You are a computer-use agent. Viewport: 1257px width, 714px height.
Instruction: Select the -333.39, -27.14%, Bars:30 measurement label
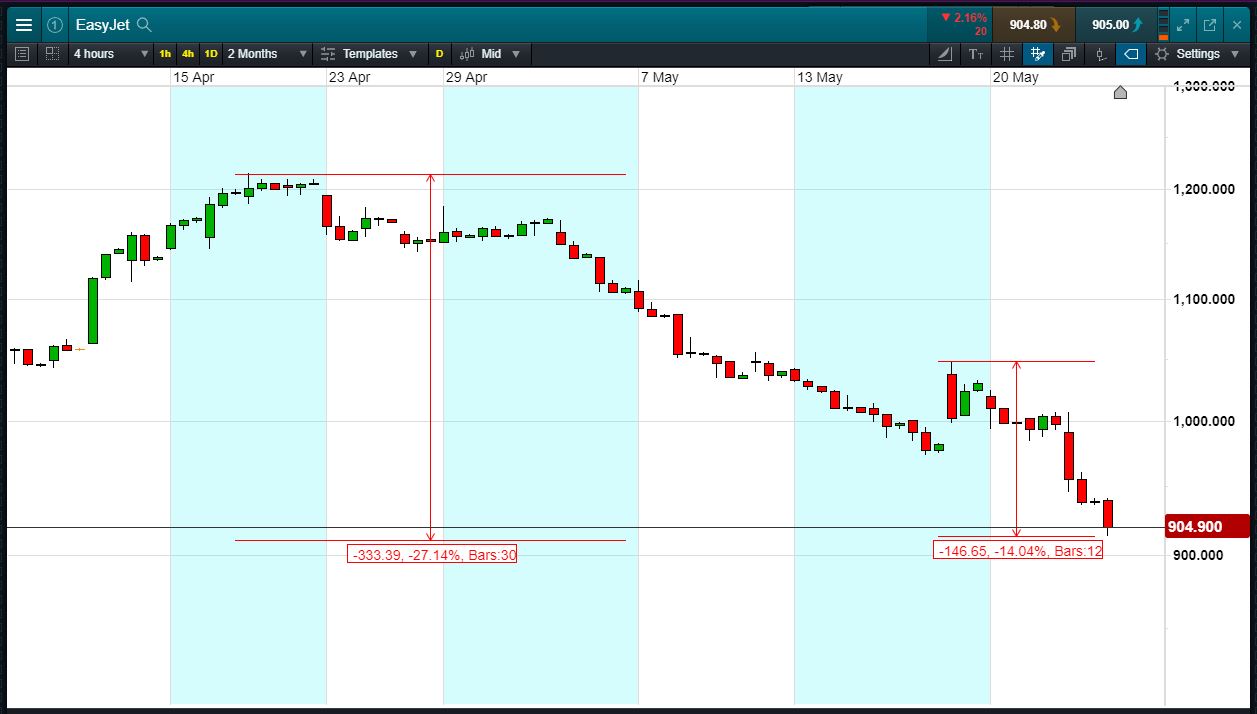[x=433, y=554]
